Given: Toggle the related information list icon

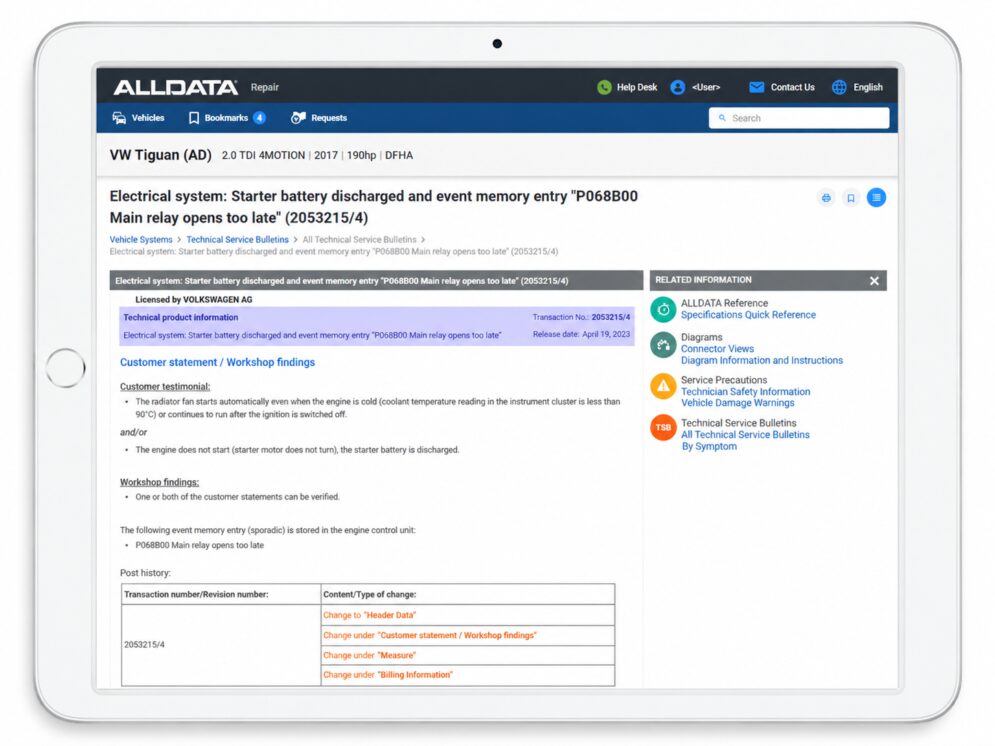Looking at the screenshot, I should pyautogui.click(x=876, y=198).
